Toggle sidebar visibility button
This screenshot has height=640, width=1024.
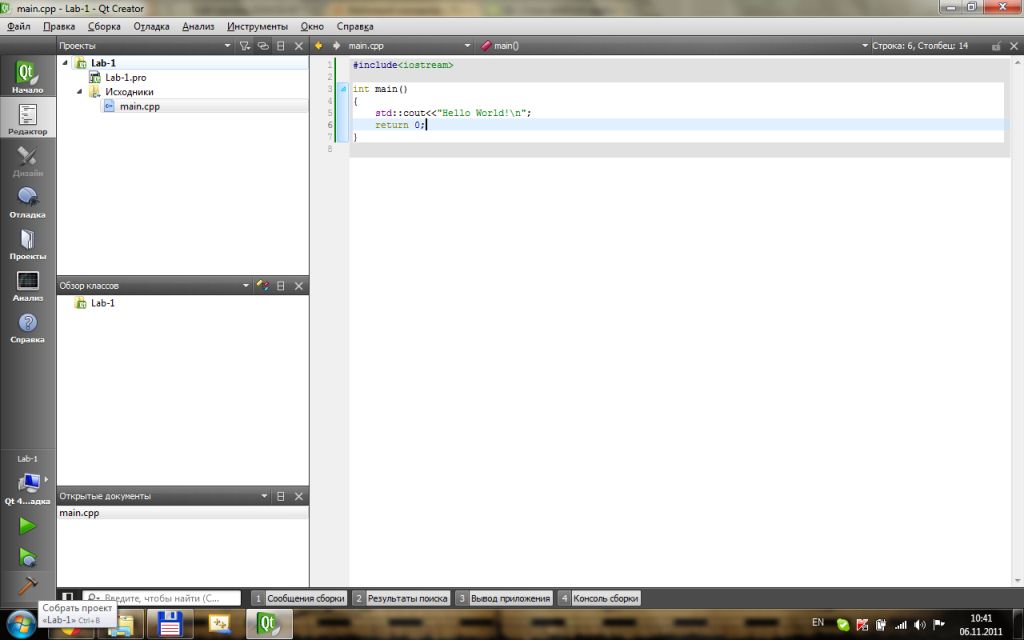[x=67, y=597]
